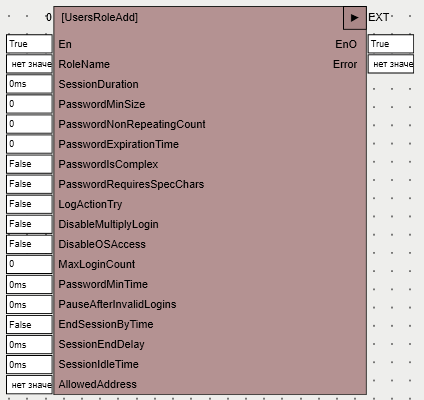The width and height of the screenshot is (424, 400).
Task: Toggle the PasswordRequiresSpecChars False value
Action: tap(29, 184)
